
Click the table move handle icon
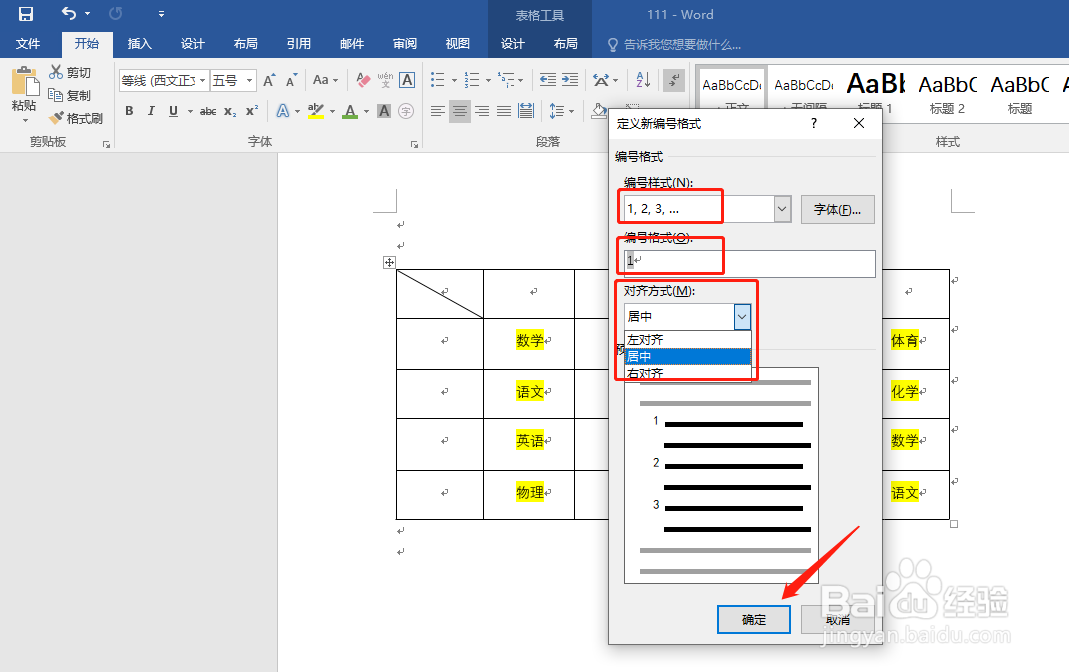click(x=389, y=262)
